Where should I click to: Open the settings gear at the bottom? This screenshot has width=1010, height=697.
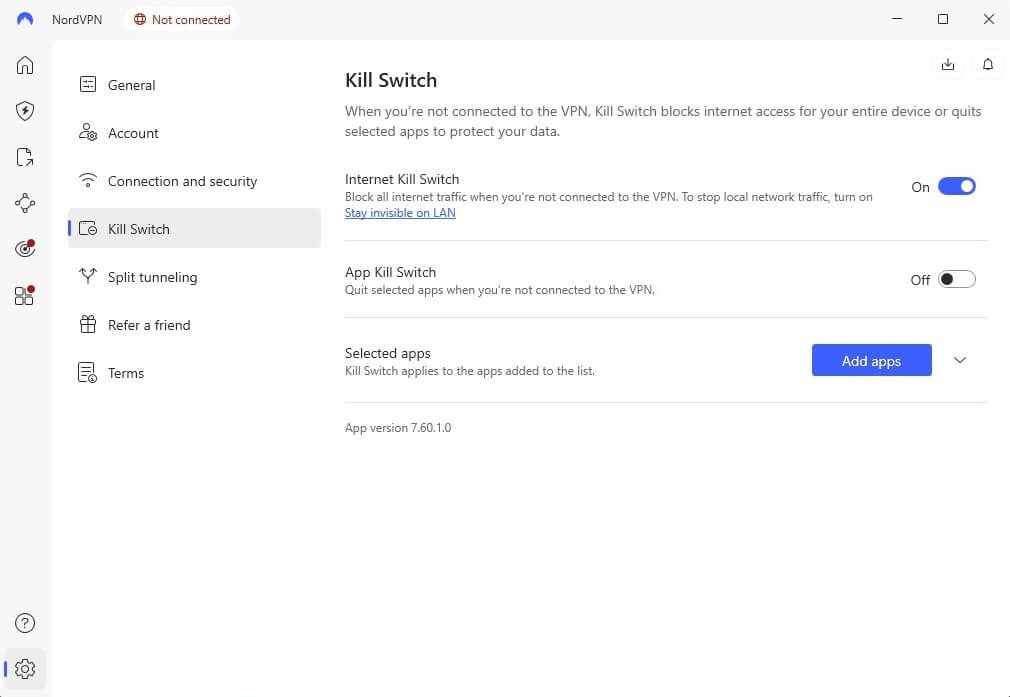pyautogui.click(x=24, y=669)
